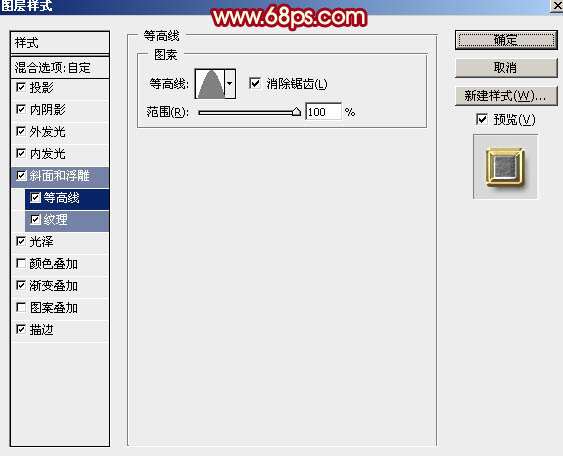Select the 光泽 style item
Viewport: 563px width, 456px height.
click(x=60, y=242)
